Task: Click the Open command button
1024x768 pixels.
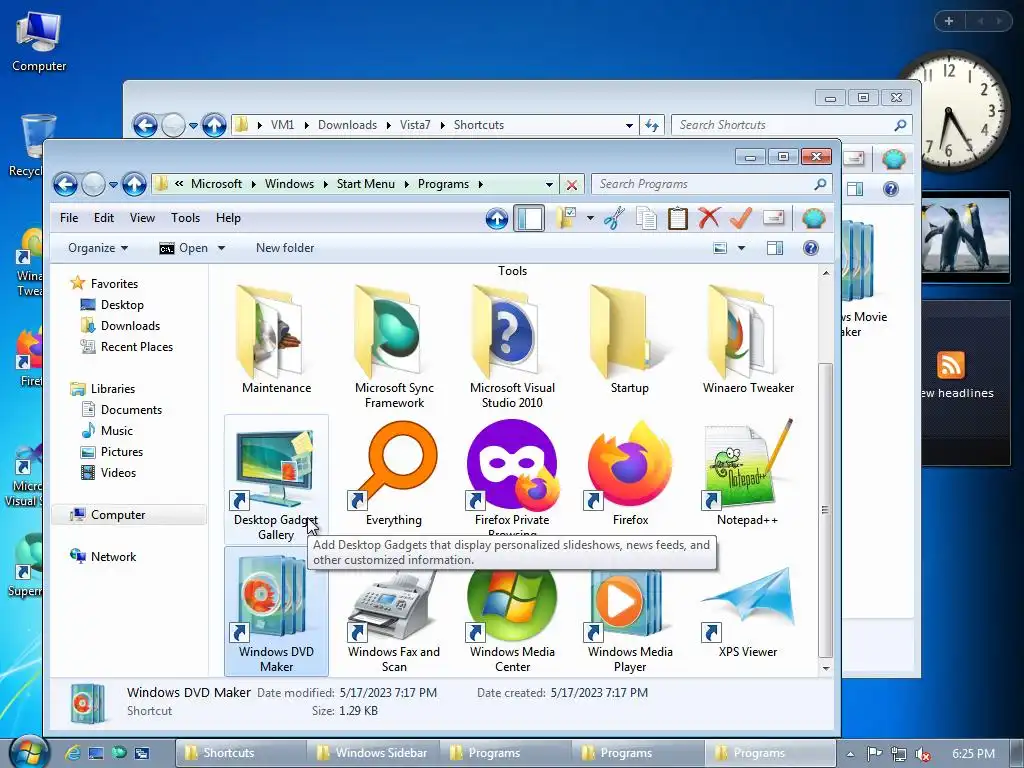Action: tap(184, 248)
